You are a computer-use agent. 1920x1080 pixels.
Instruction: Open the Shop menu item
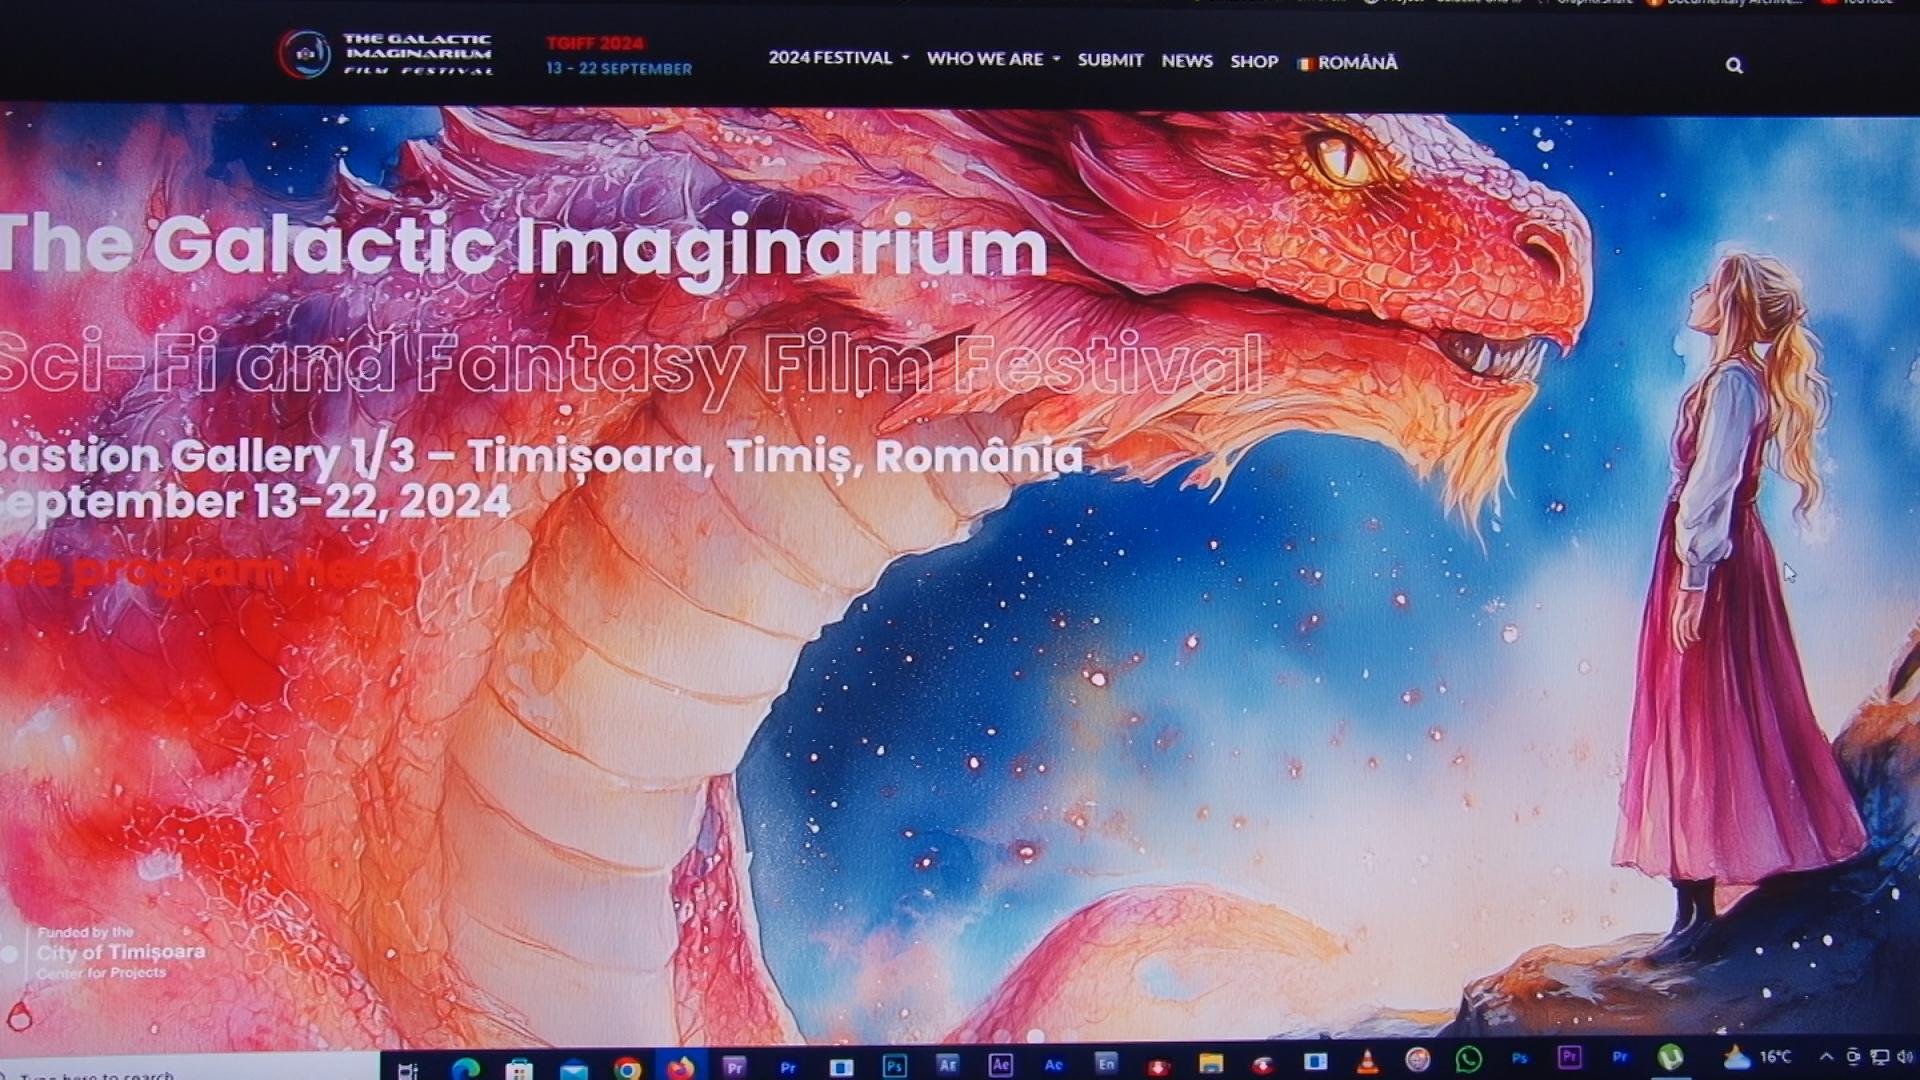click(x=1254, y=62)
